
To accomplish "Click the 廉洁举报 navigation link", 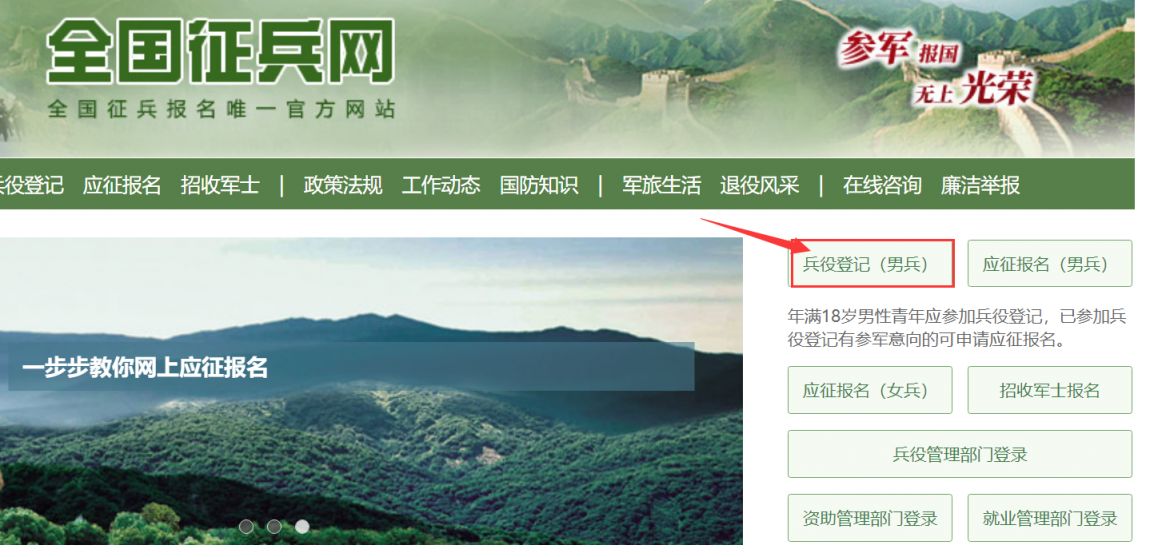I will [x=981, y=185].
